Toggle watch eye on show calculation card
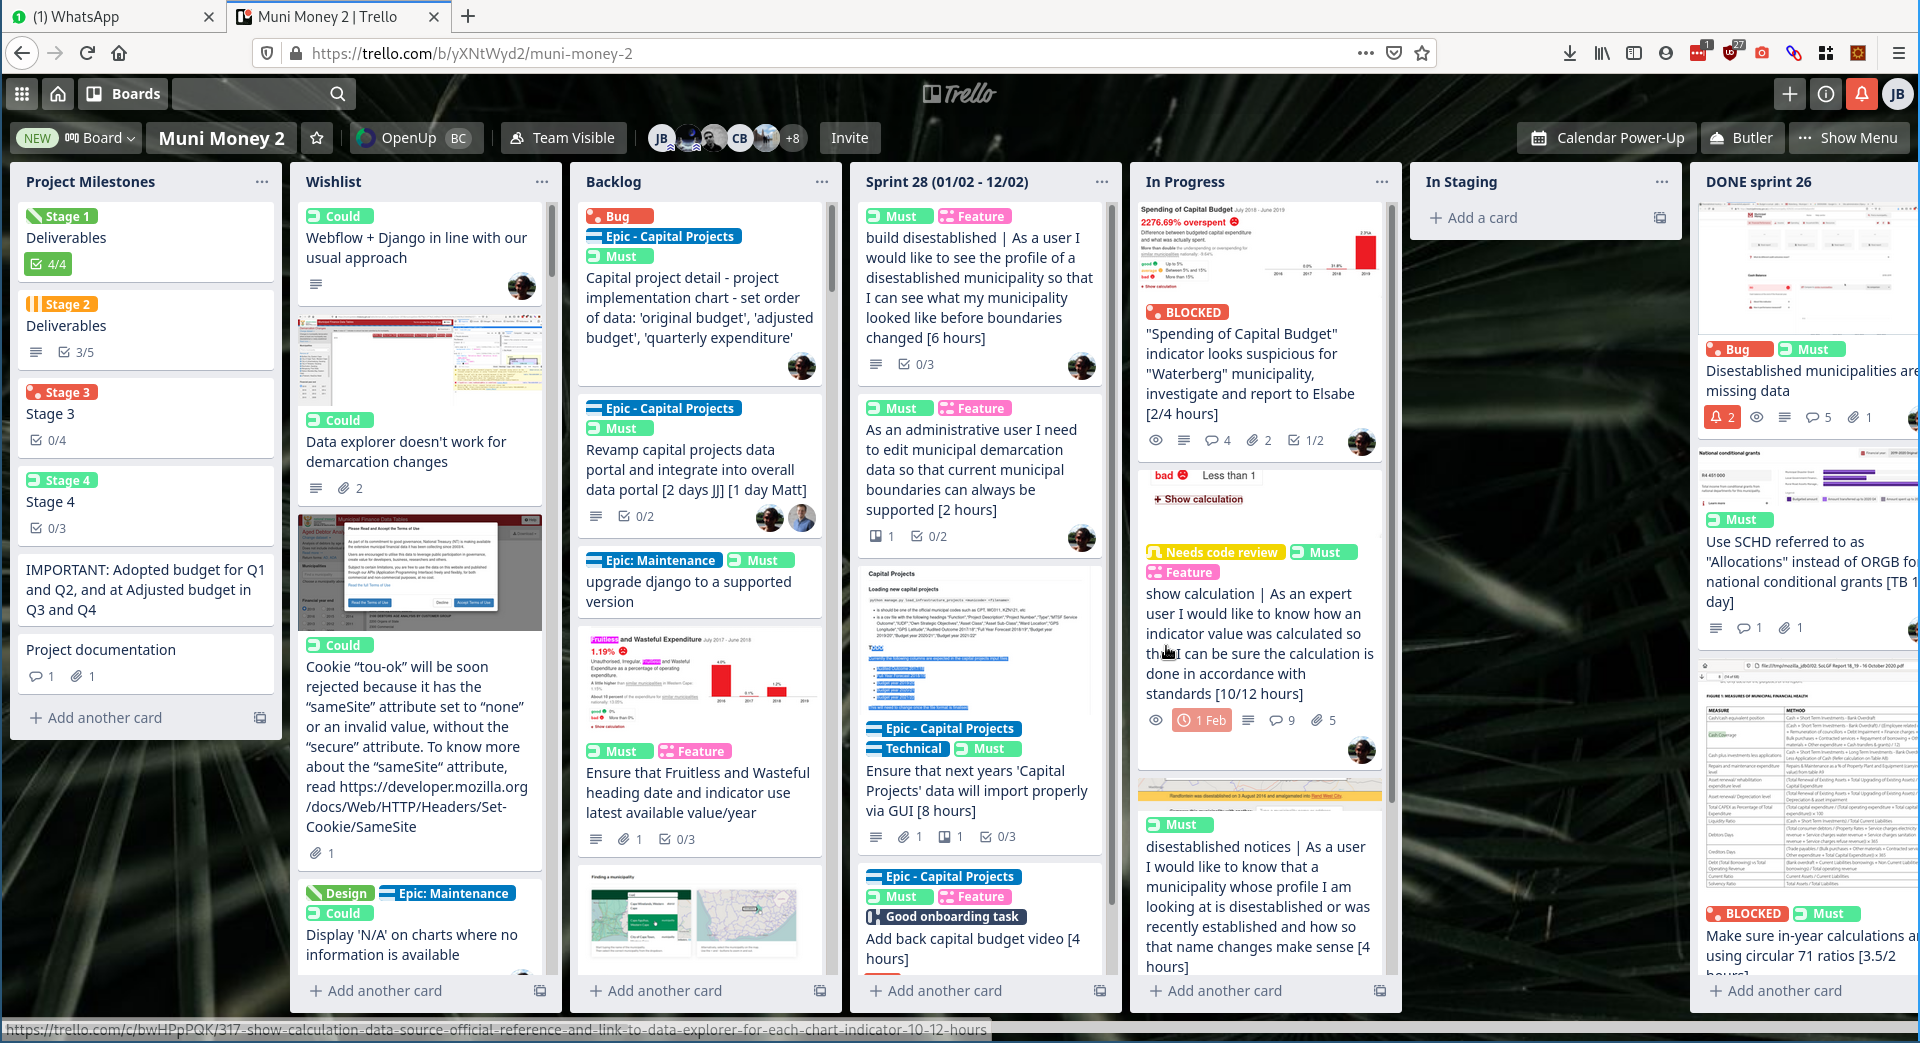Screen dimensions: 1920x1043 tap(1156, 720)
